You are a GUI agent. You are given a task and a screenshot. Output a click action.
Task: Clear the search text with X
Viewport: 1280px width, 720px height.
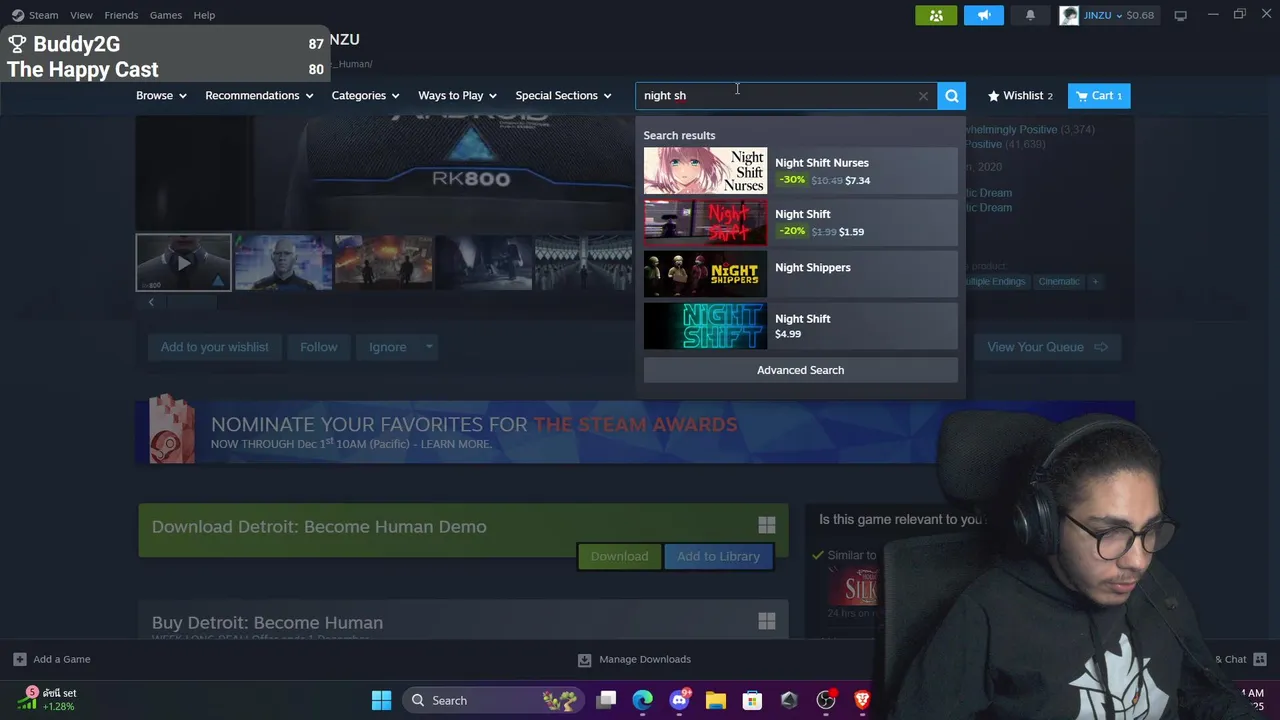pos(923,96)
